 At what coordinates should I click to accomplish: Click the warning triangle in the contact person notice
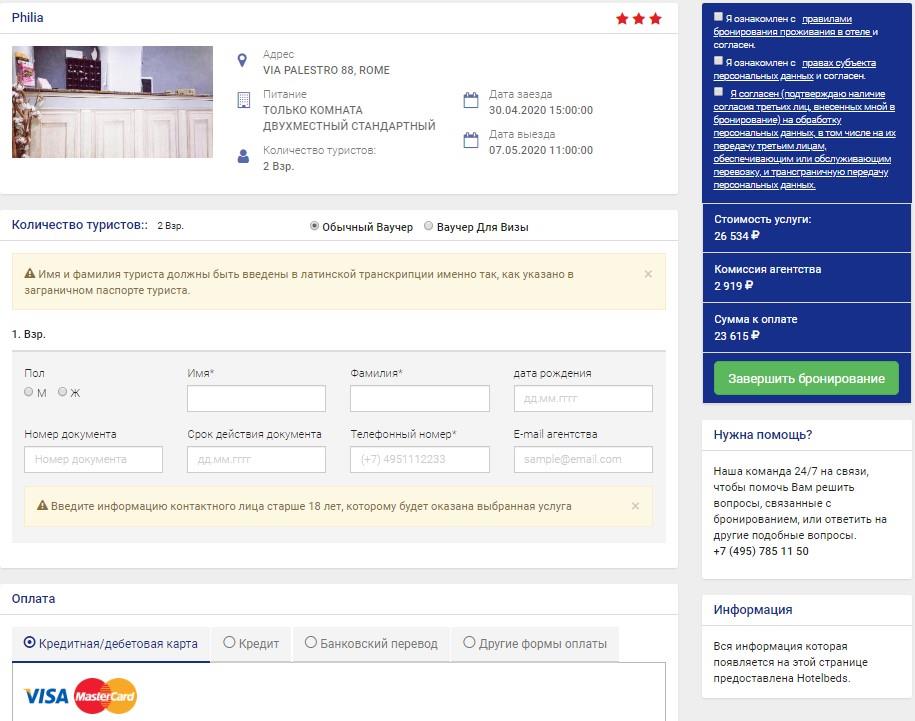pyautogui.click(x=42, y=505)
